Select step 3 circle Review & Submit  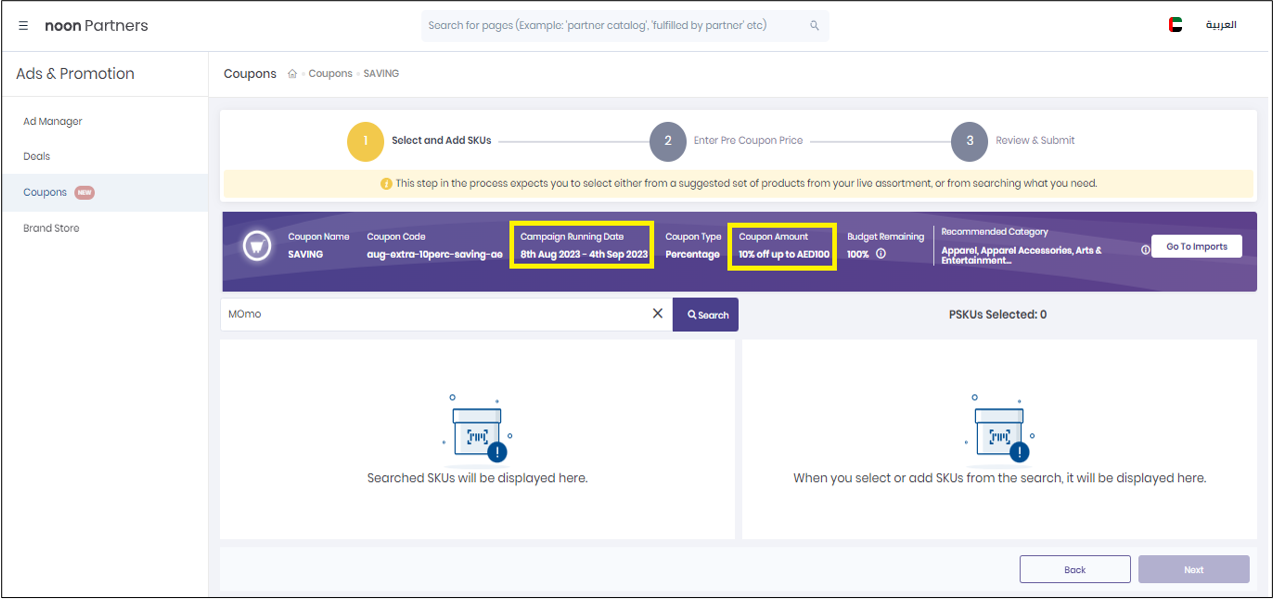[969, 141]
